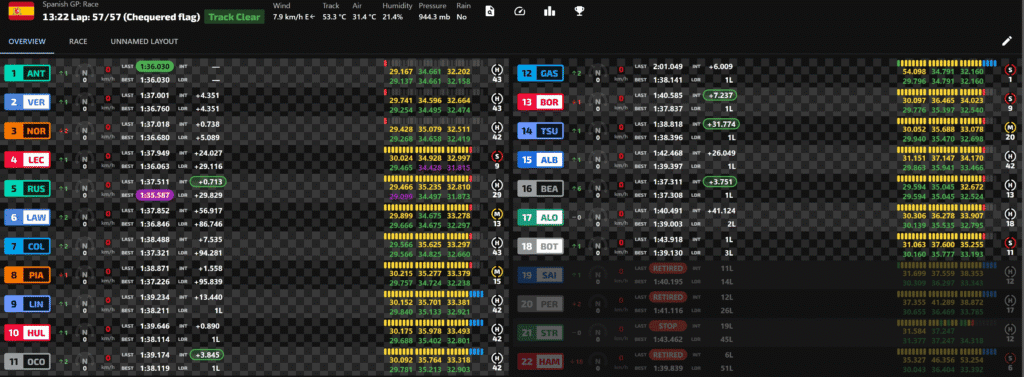The height and width of the screenshot is (377, 1024).
Task: Select driver tag 17 ALO
Action: coord(541,217)
